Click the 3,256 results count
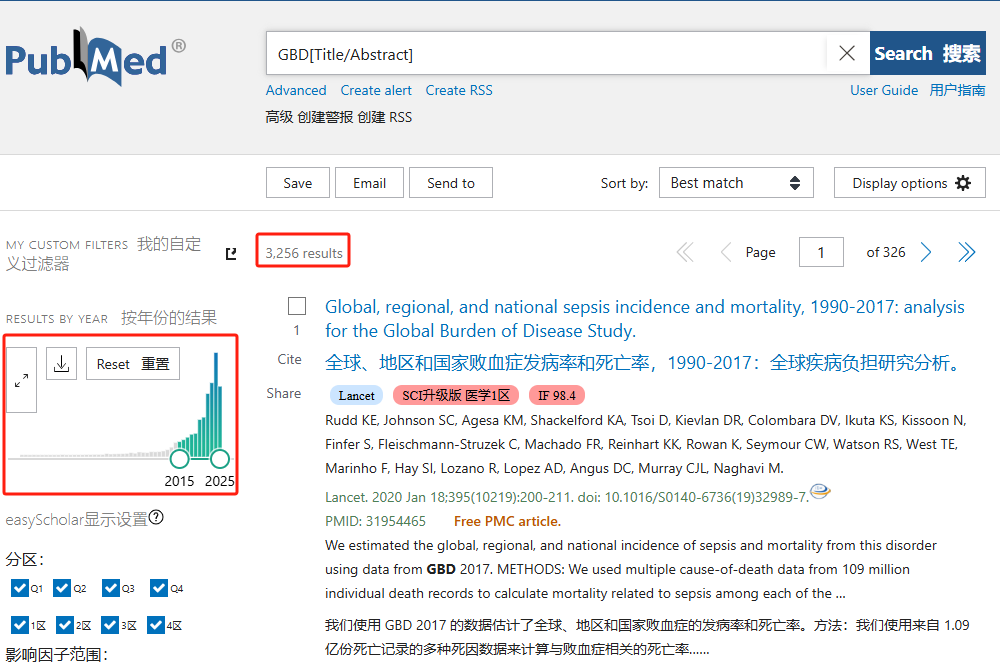This screenshot has width=1000, height=667. pos(304,253)
